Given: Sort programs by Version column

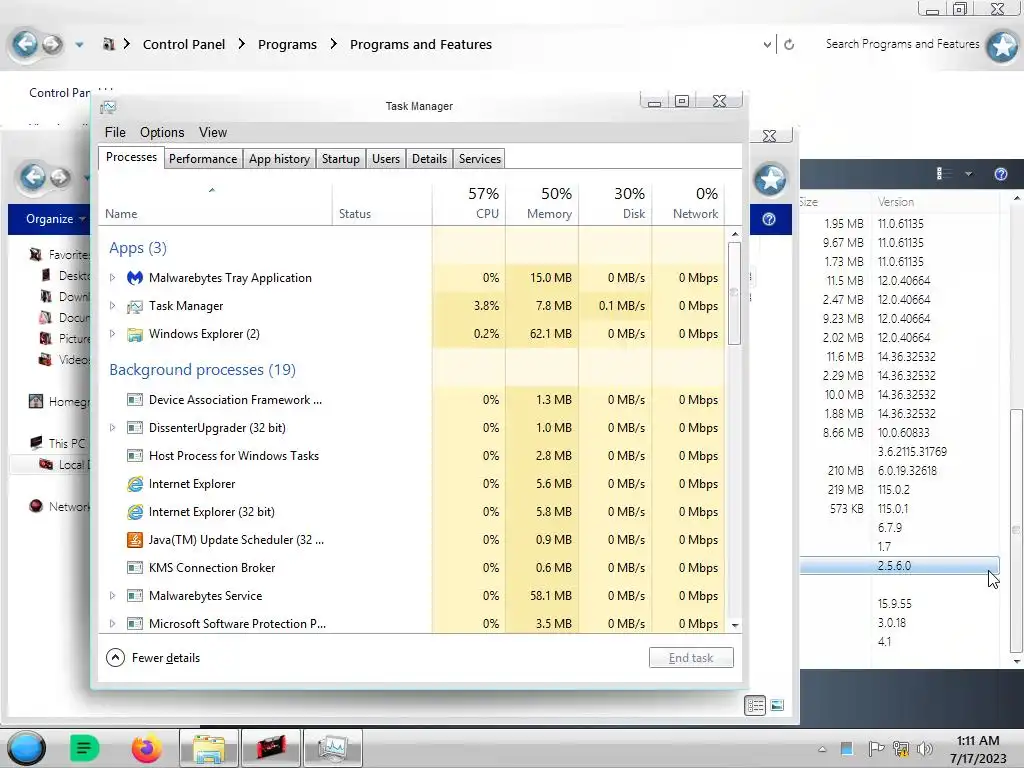Looking at the screenshot, I should coord(934,202).
